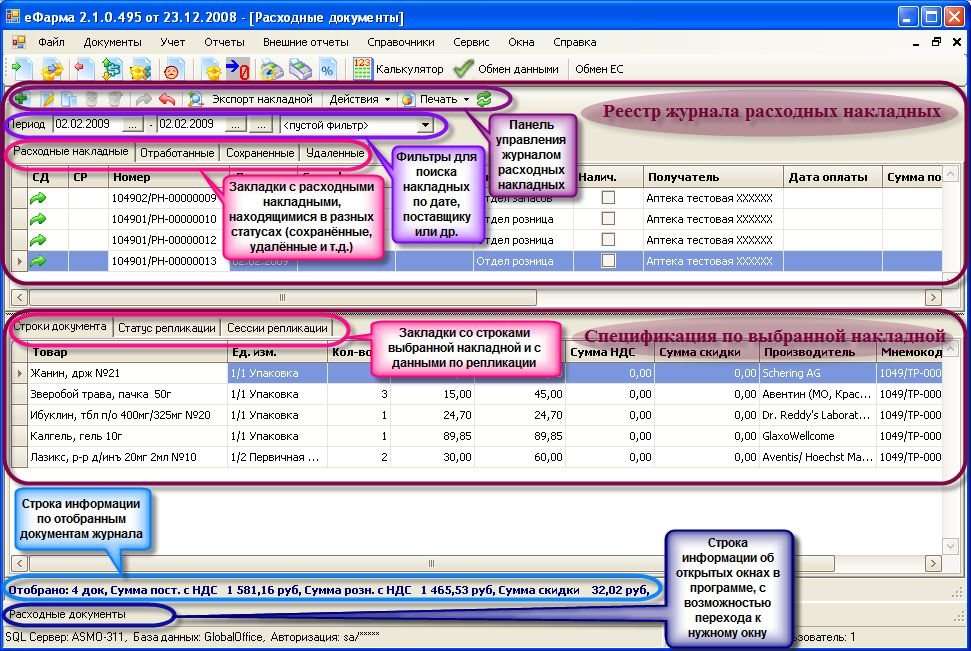The width and height of the screenshot is (971, 651).
Task: Click the Обмен ЕС button
Action: [599, 69]
